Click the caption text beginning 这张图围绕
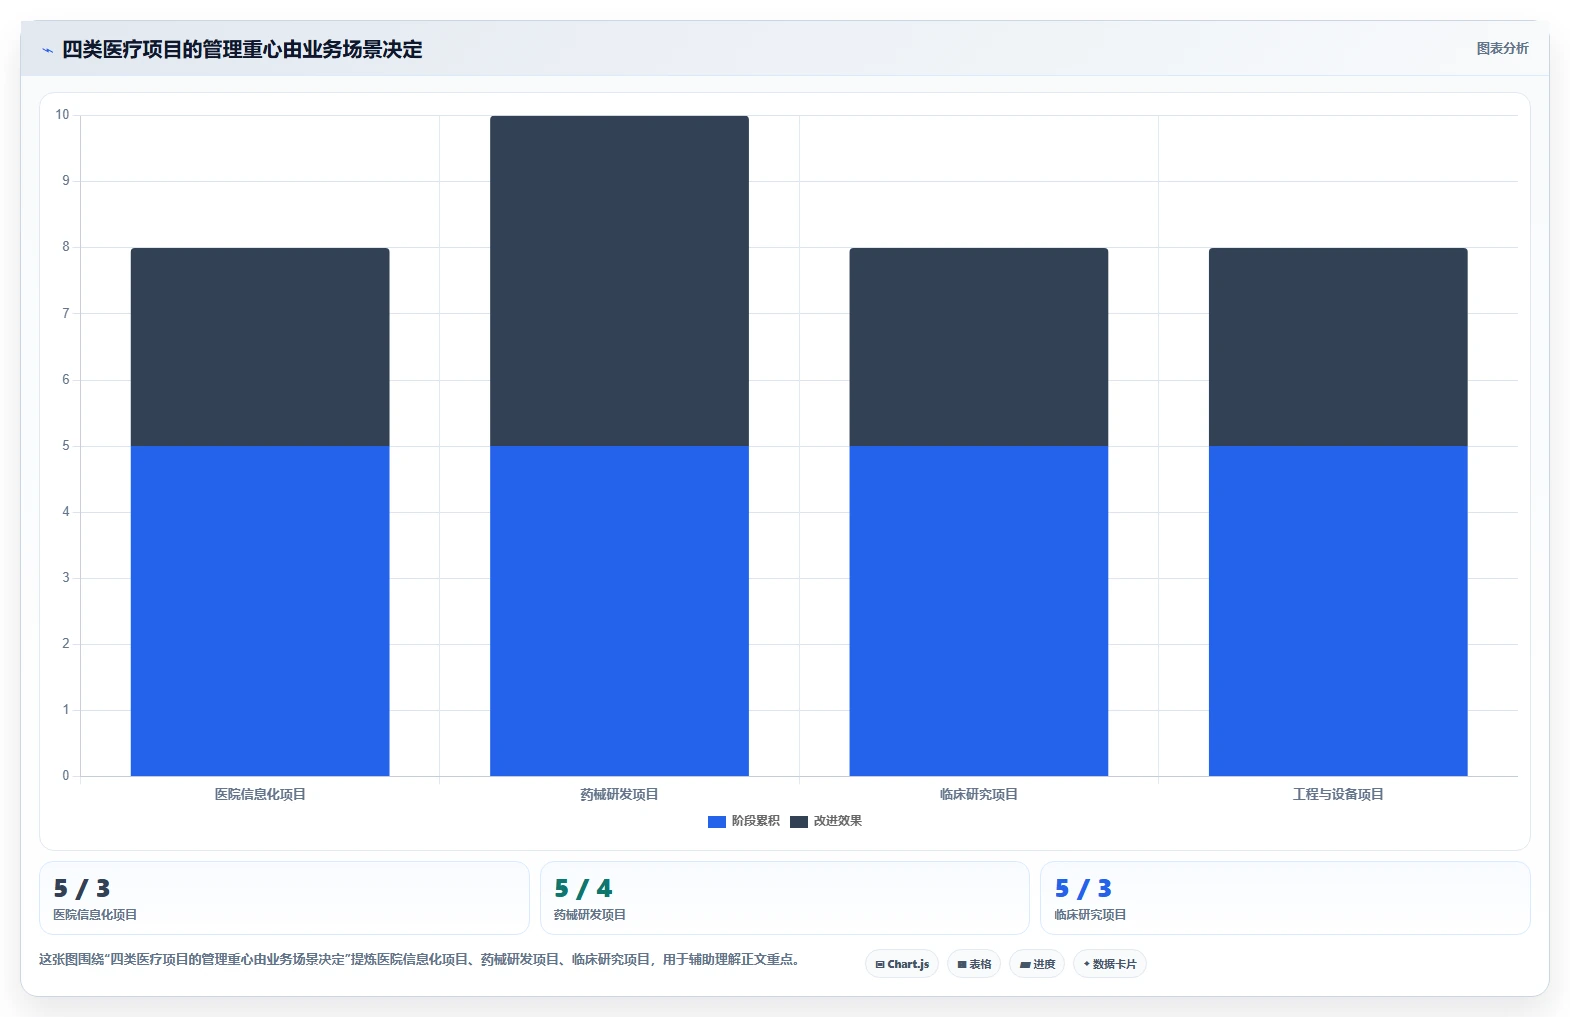This screenshot has height=1017, width=1570. (x=419, y=959)
